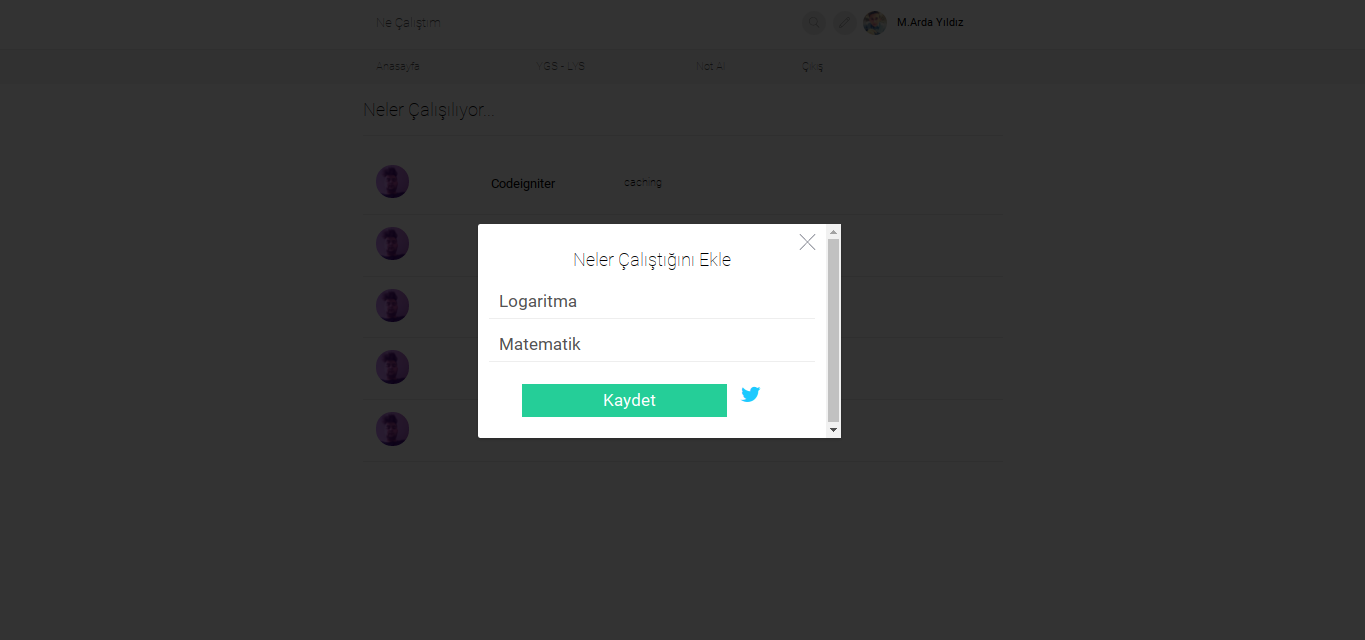Click the Matematik input field
This screenshot has height=640, width=1365.
[x=652, y=344]
